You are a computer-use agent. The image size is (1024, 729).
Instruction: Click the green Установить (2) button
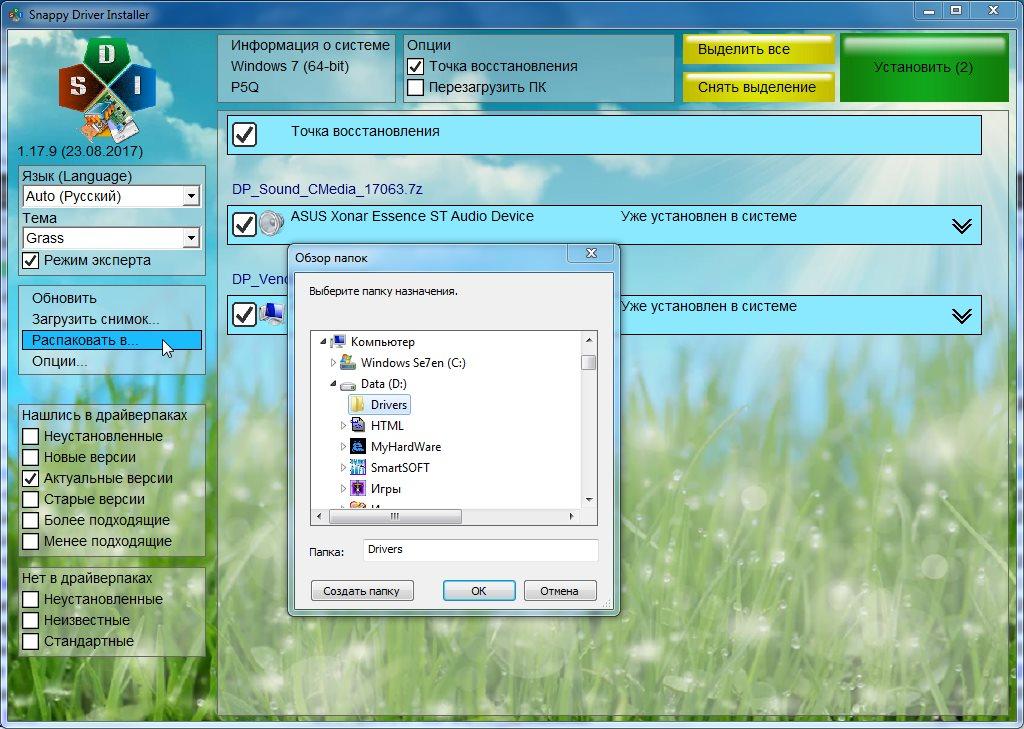(x=923, y=68)
